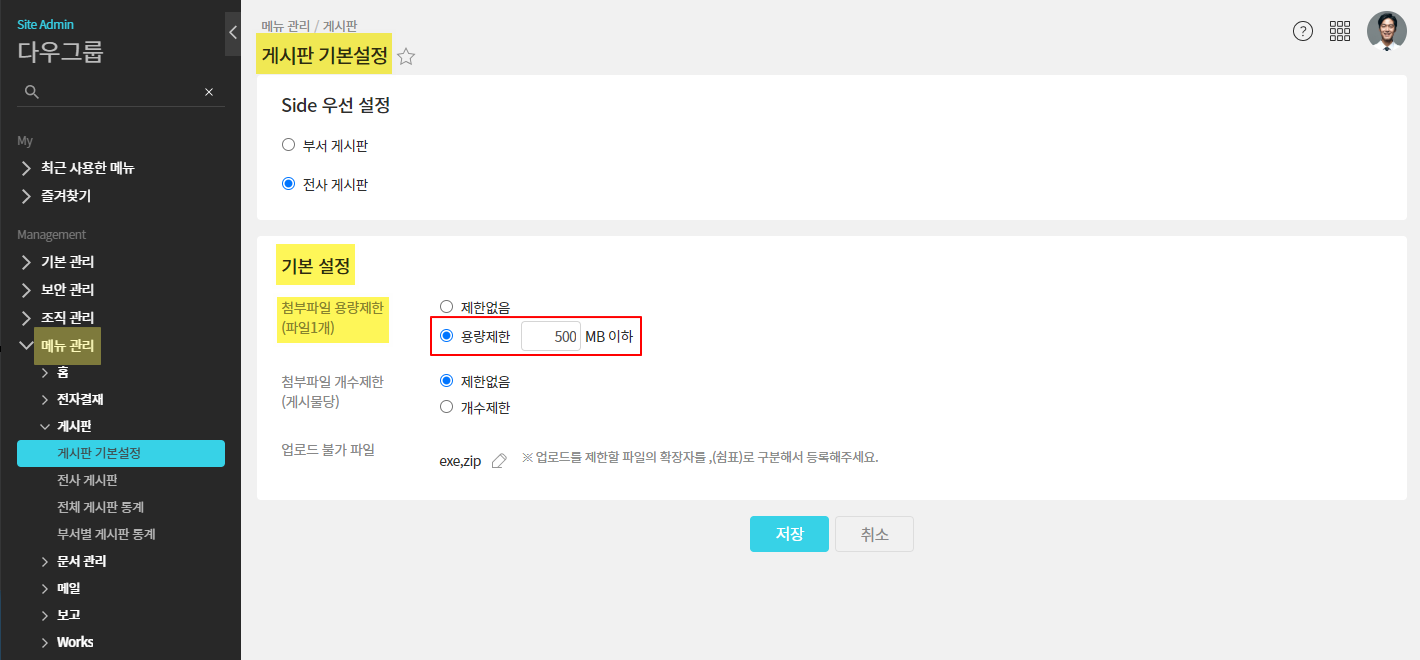Expand the 기본 관리 menu
Screen dimensions: 1420x660
68,262
